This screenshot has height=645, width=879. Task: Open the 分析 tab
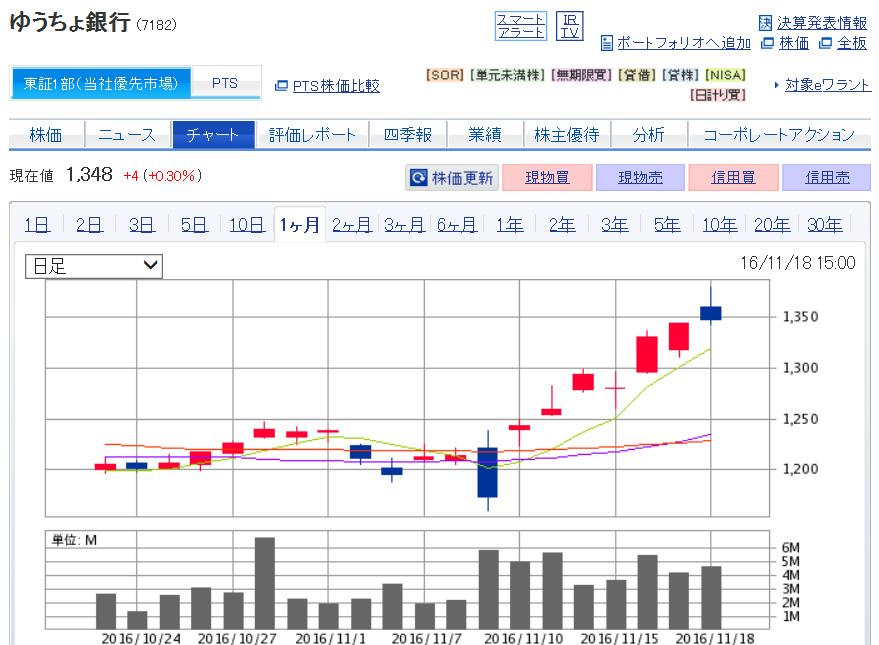pos(649,134)
